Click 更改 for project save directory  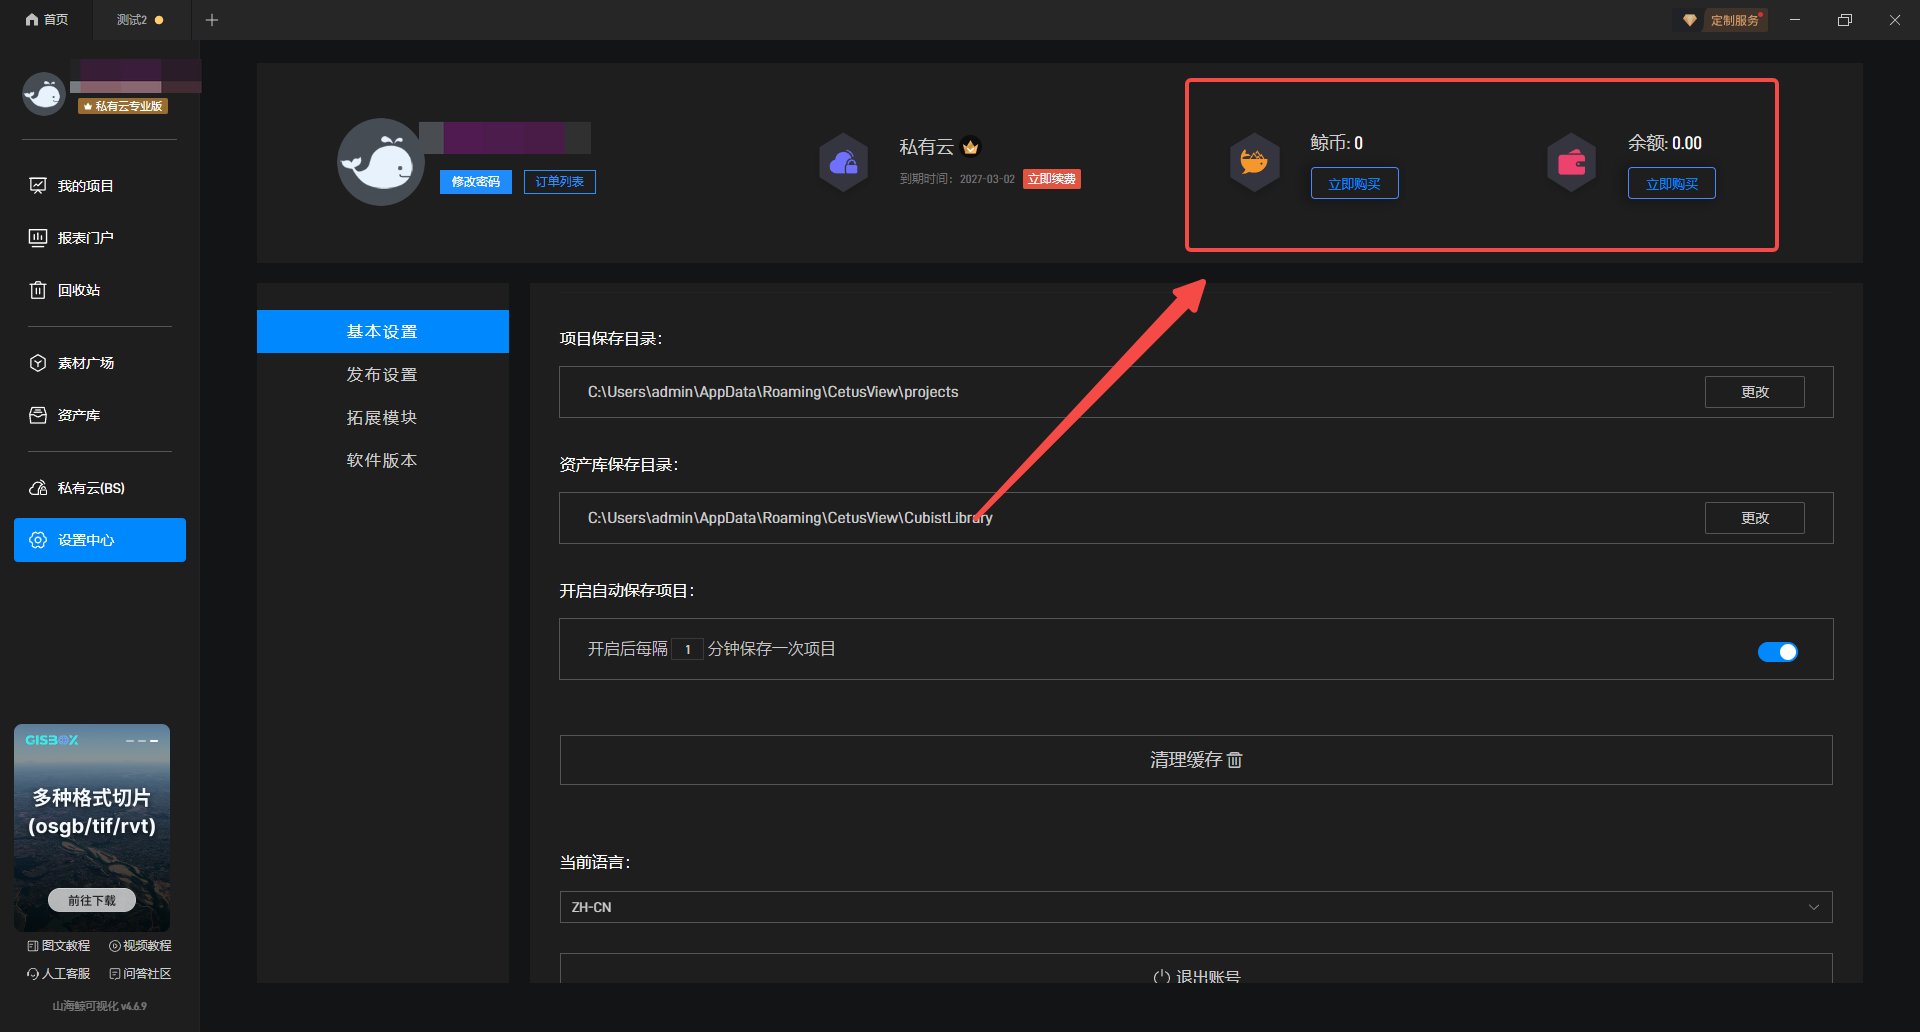[x=1754, y=392]
